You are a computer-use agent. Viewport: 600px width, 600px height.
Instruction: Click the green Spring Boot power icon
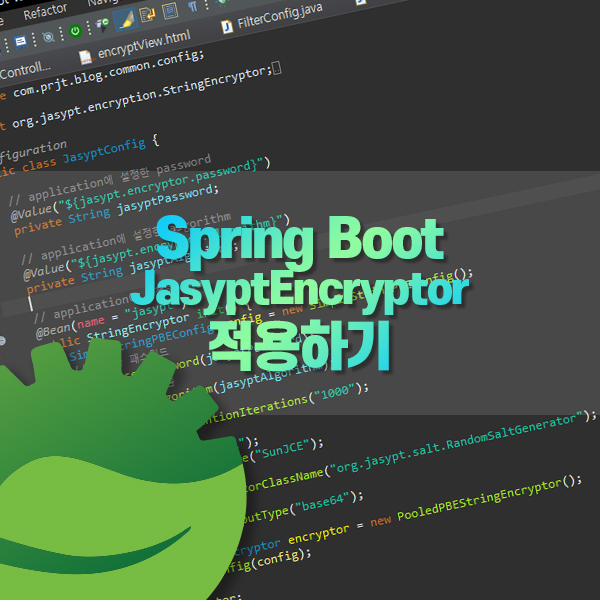pos(75,30)
